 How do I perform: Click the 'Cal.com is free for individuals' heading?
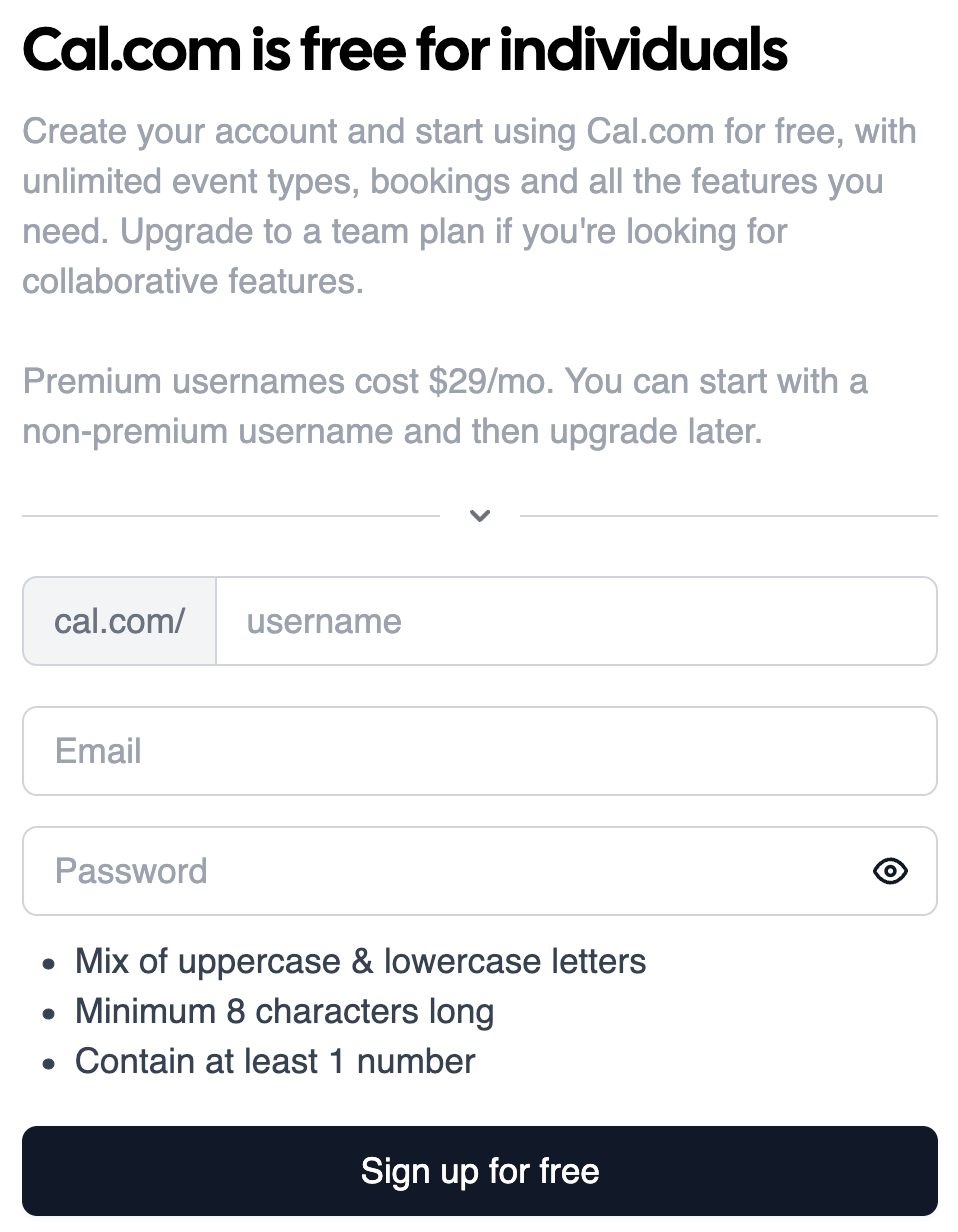coord(405,50)
